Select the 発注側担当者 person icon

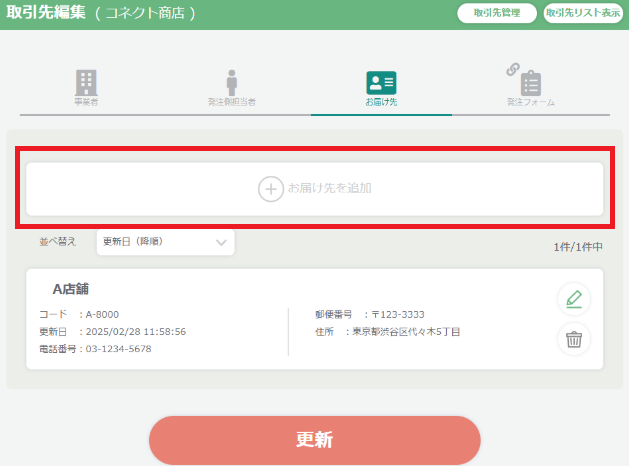tap(231, 83)
